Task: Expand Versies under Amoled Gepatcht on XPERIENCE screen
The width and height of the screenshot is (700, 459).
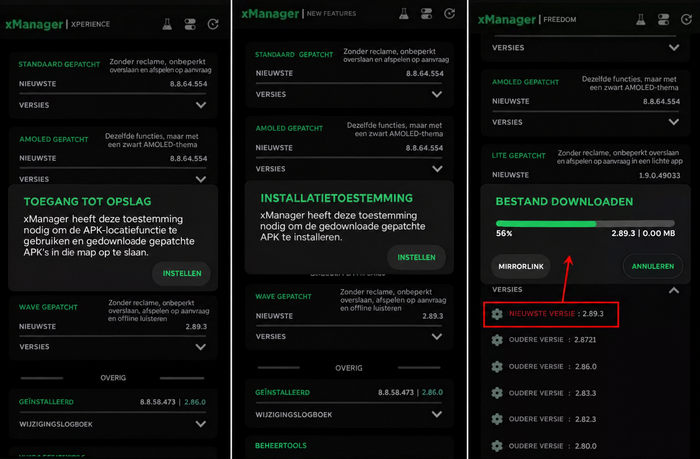Action: (x=201, y=179)
